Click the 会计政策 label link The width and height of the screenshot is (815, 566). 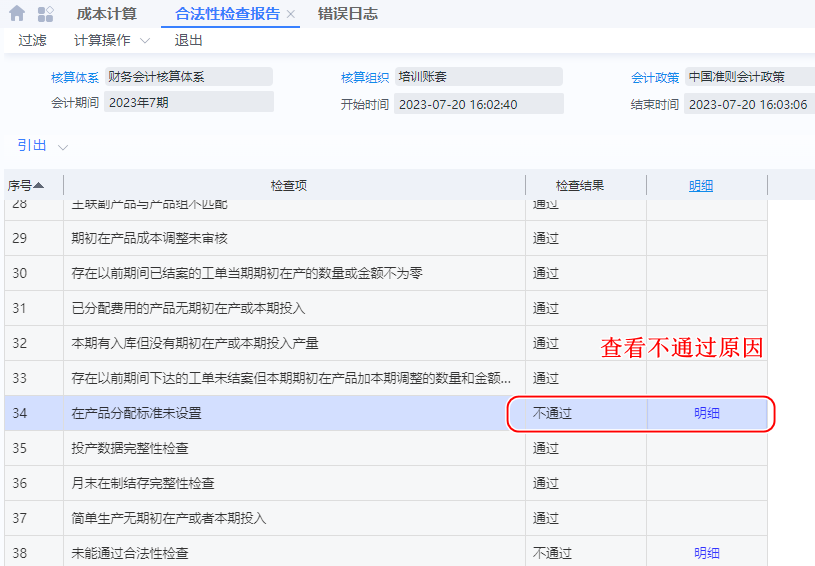[655, 77]
